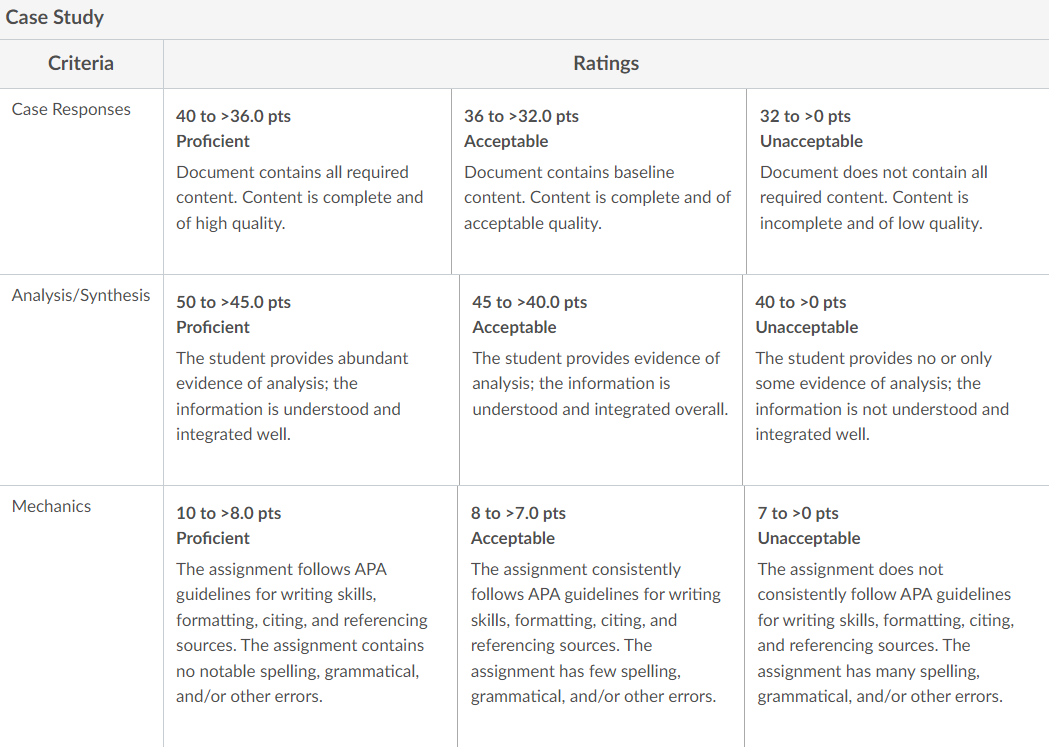Screen dimensions: 1049x747
Task: Select Unacceptable 7 to >0 pts rating
Action: click(x=897, y=617)
